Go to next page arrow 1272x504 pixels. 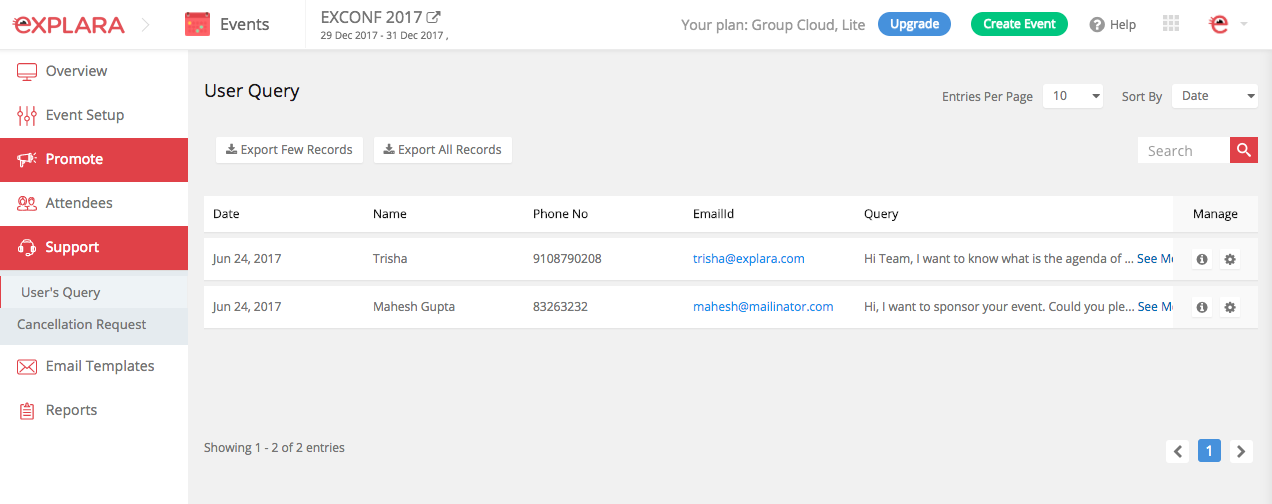click(x=1241, y=451)
